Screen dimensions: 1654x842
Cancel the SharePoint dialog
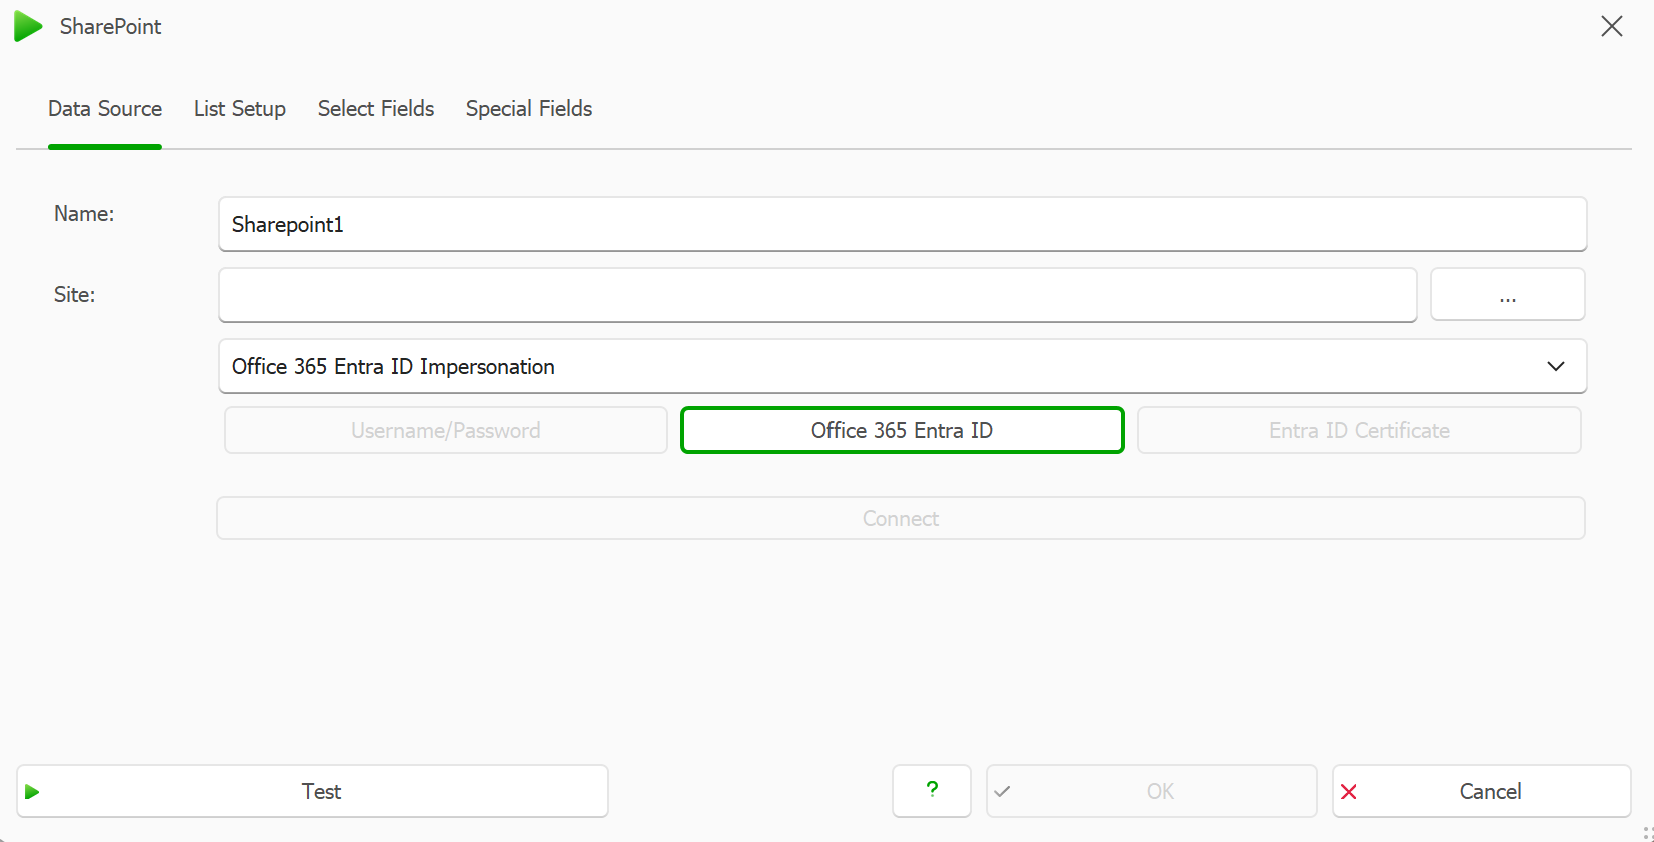[1481, 791]
